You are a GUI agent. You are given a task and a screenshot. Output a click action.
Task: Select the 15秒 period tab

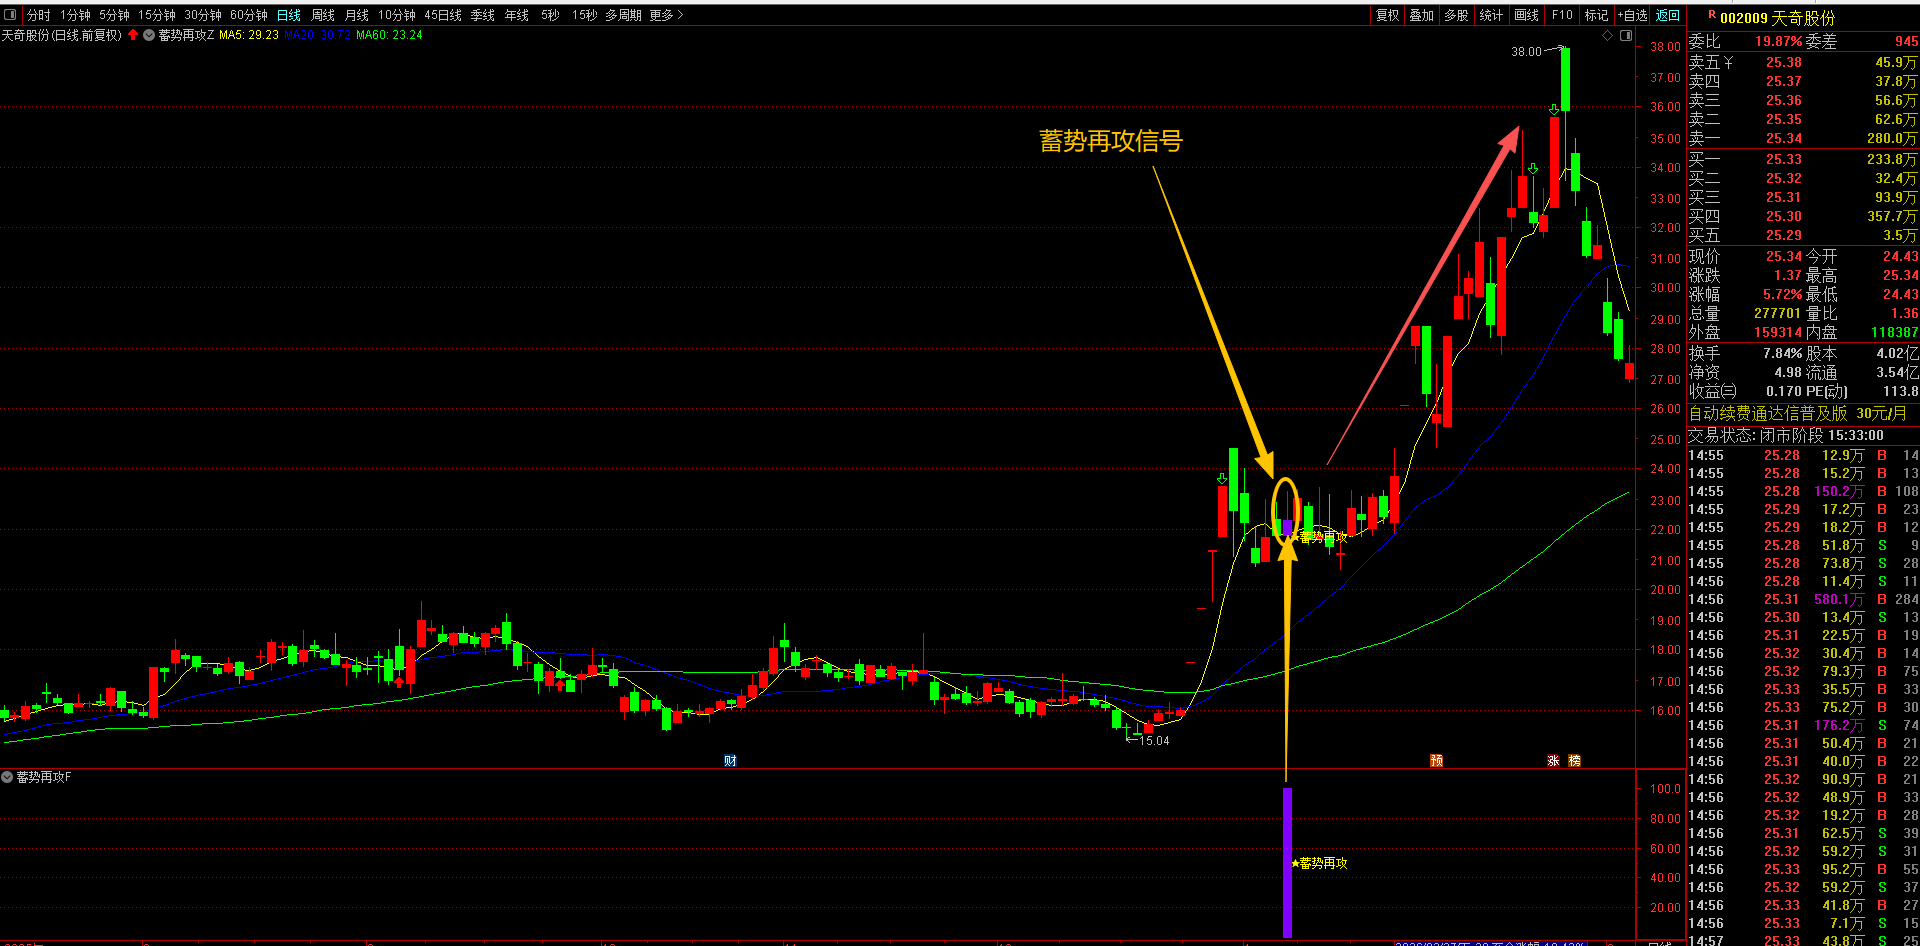[x=585, y=15]
